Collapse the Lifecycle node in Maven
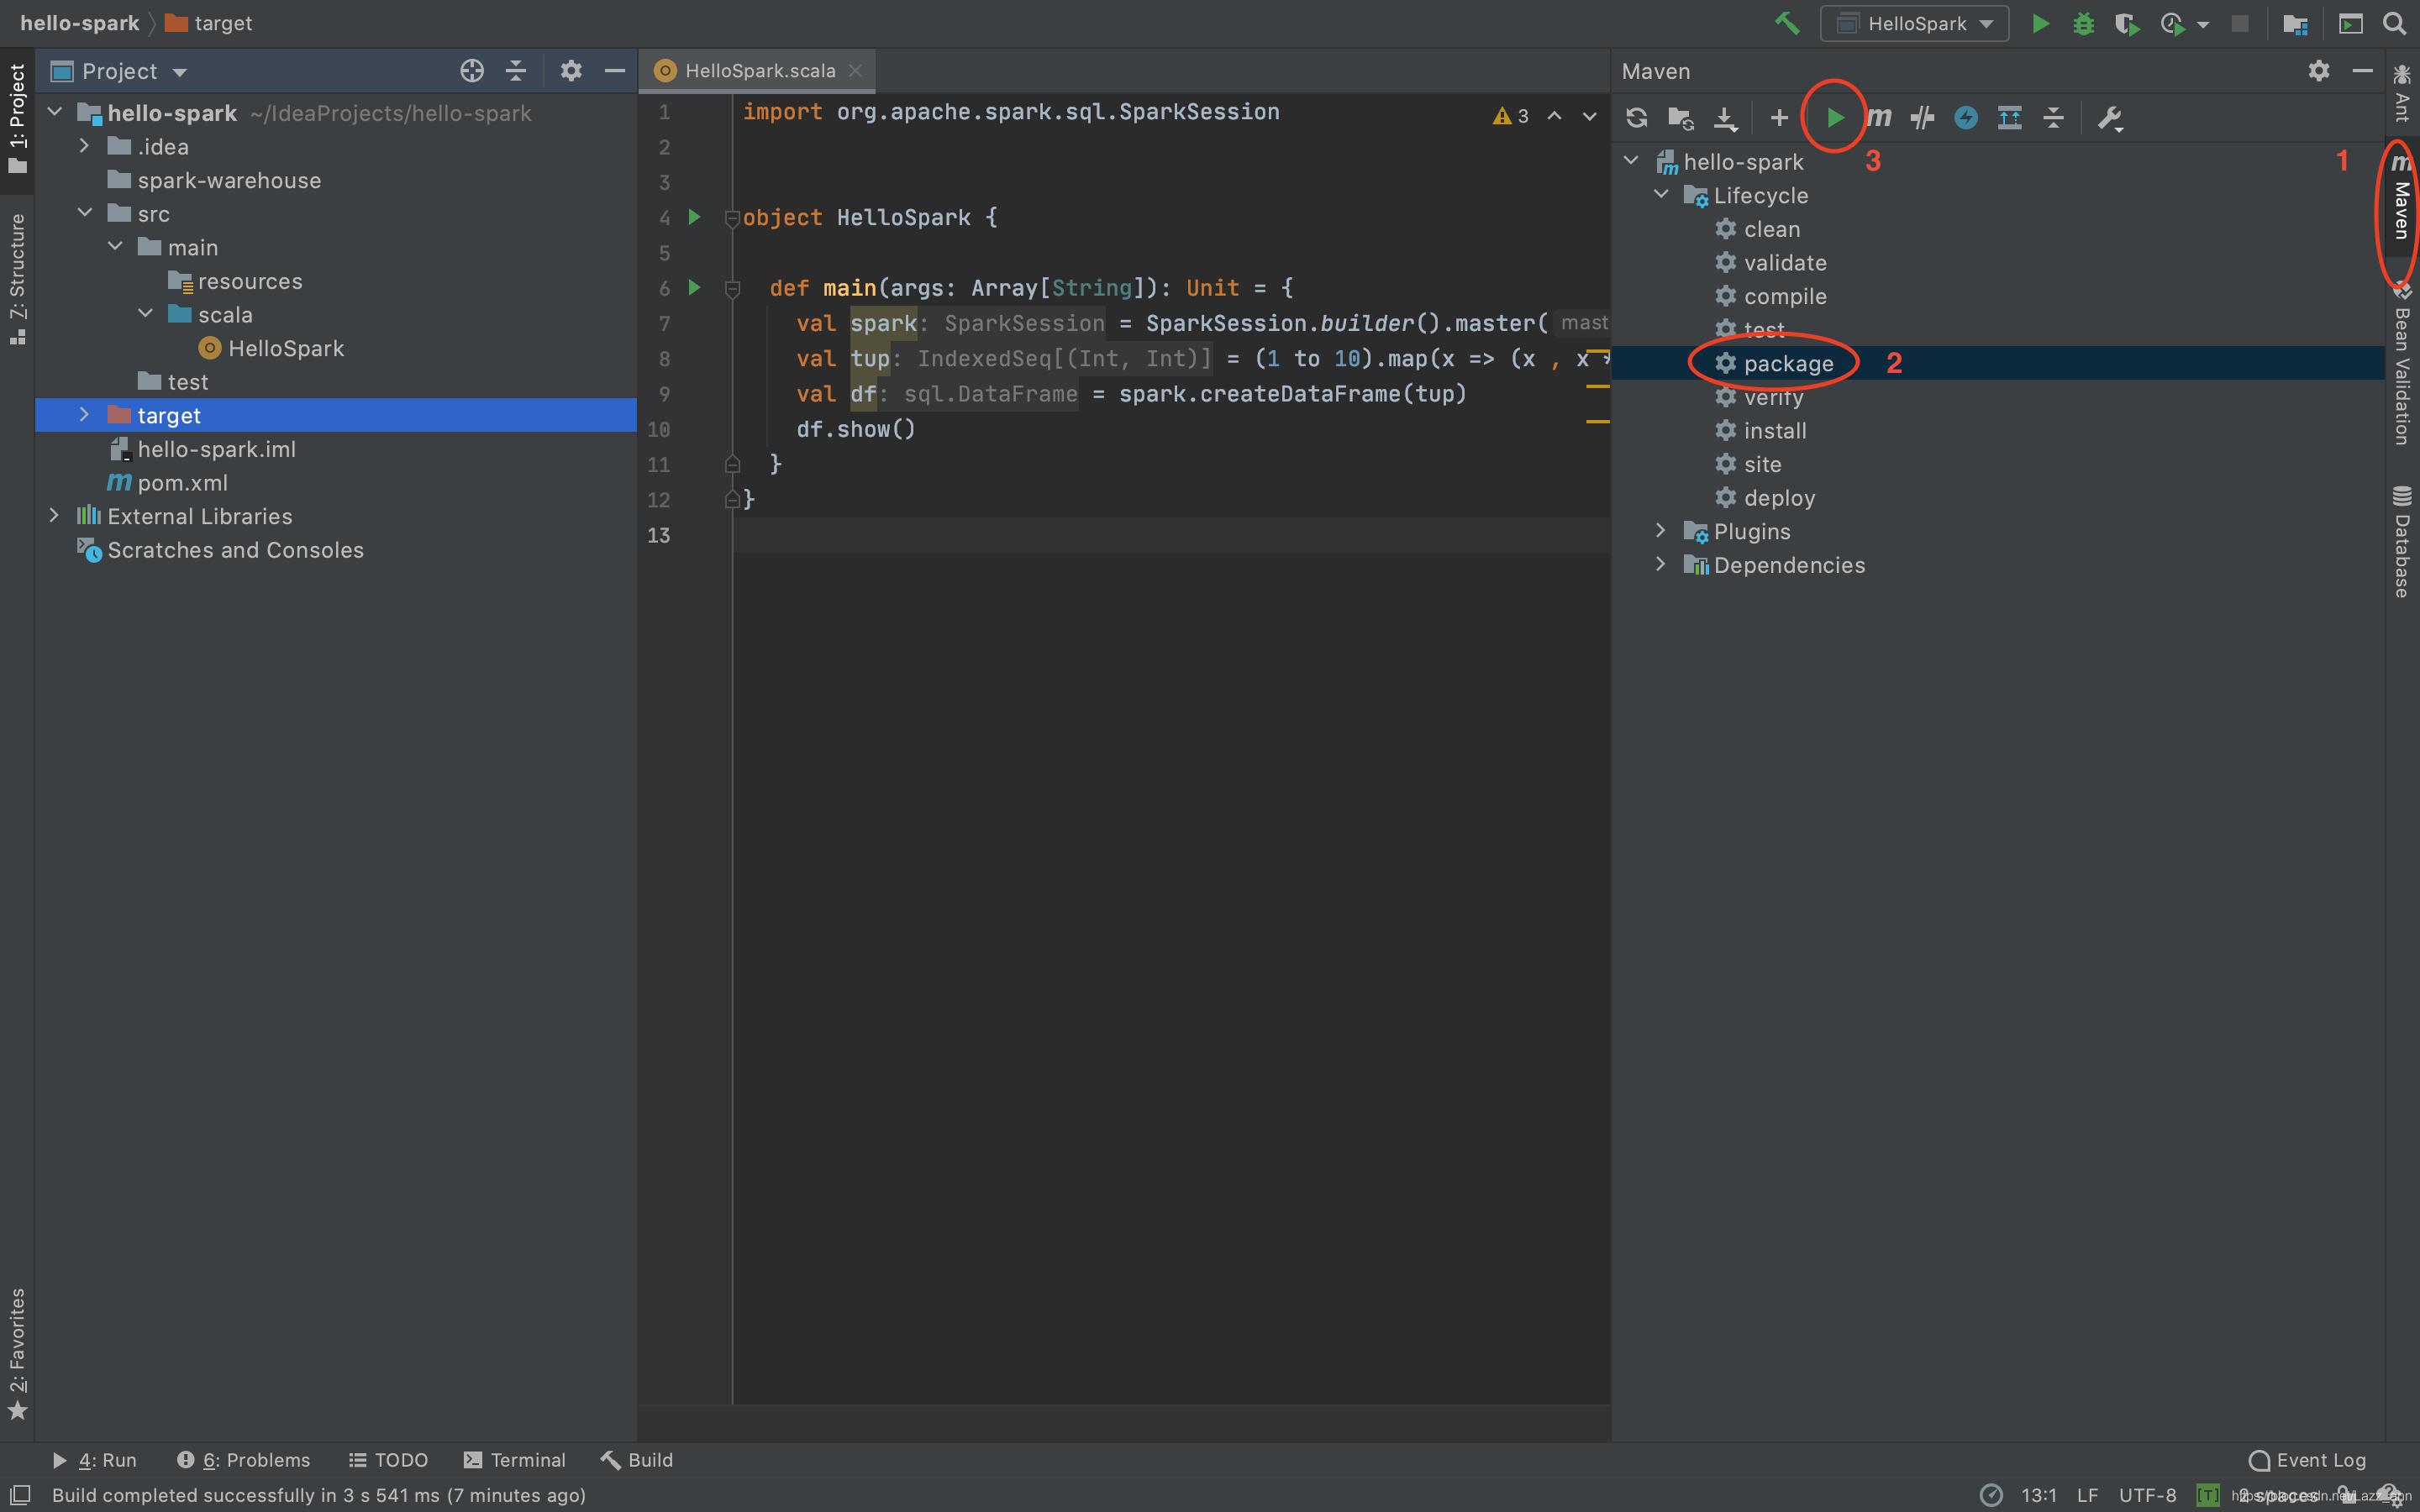2420x1512 pixels. [1661, 195]
